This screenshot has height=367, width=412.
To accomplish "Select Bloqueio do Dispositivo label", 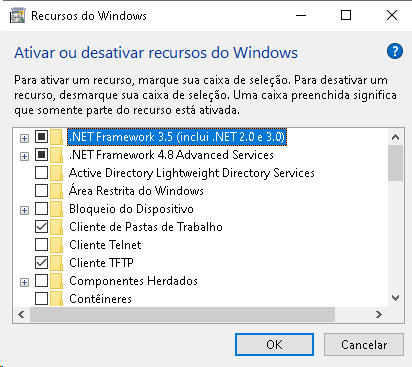I will coord(131,209).
